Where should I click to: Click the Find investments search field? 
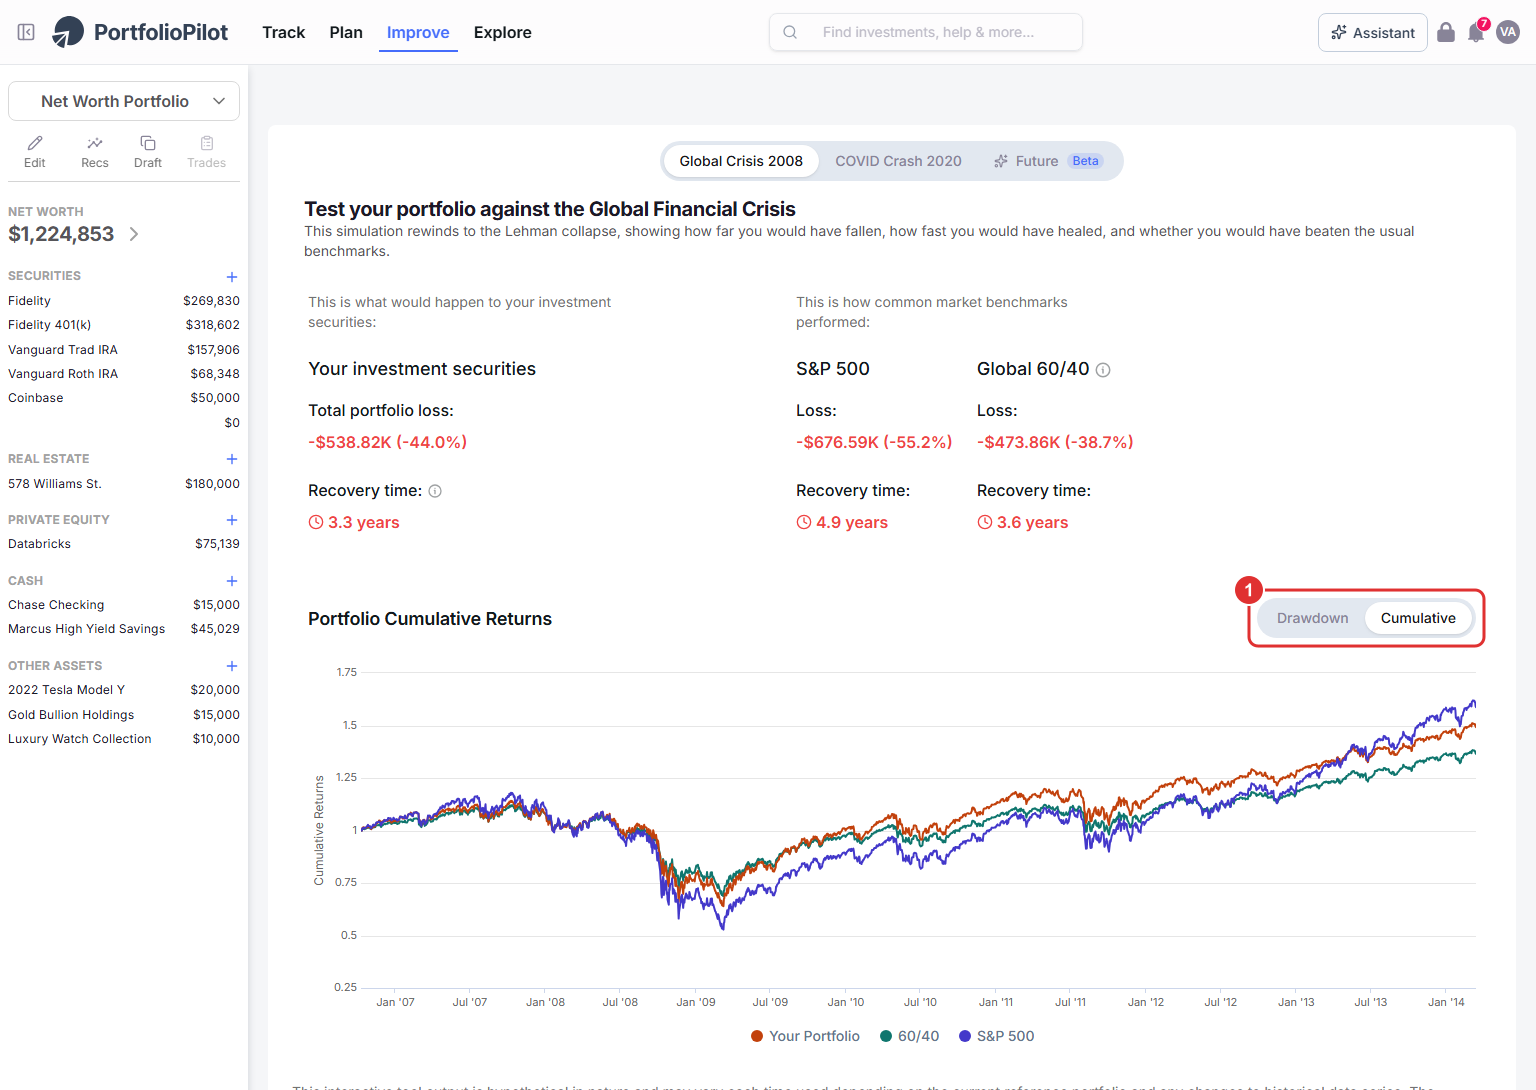926,32
